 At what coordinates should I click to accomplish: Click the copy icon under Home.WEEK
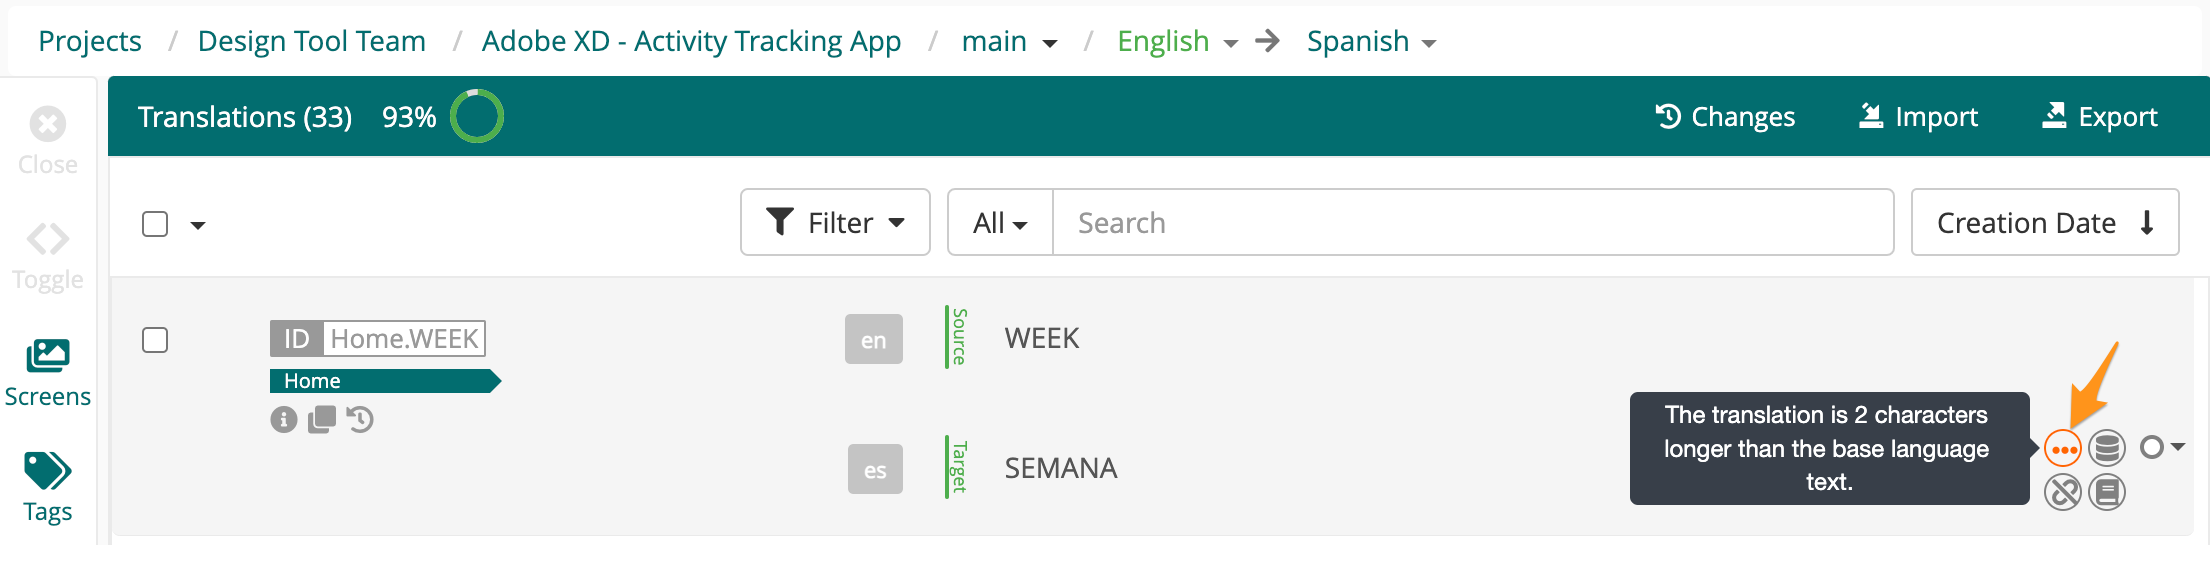(x=322, y=420)
